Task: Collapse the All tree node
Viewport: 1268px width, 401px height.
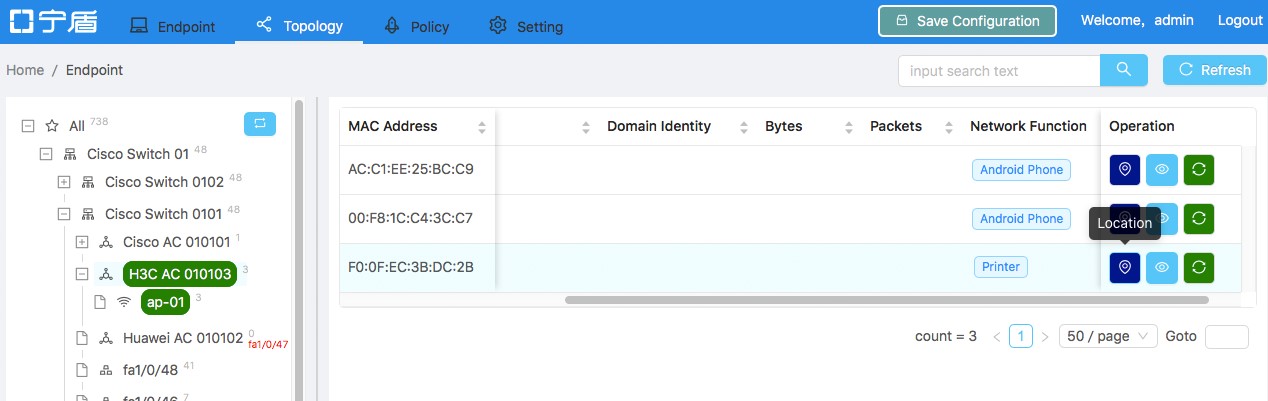Action: (x=28, y=126)
